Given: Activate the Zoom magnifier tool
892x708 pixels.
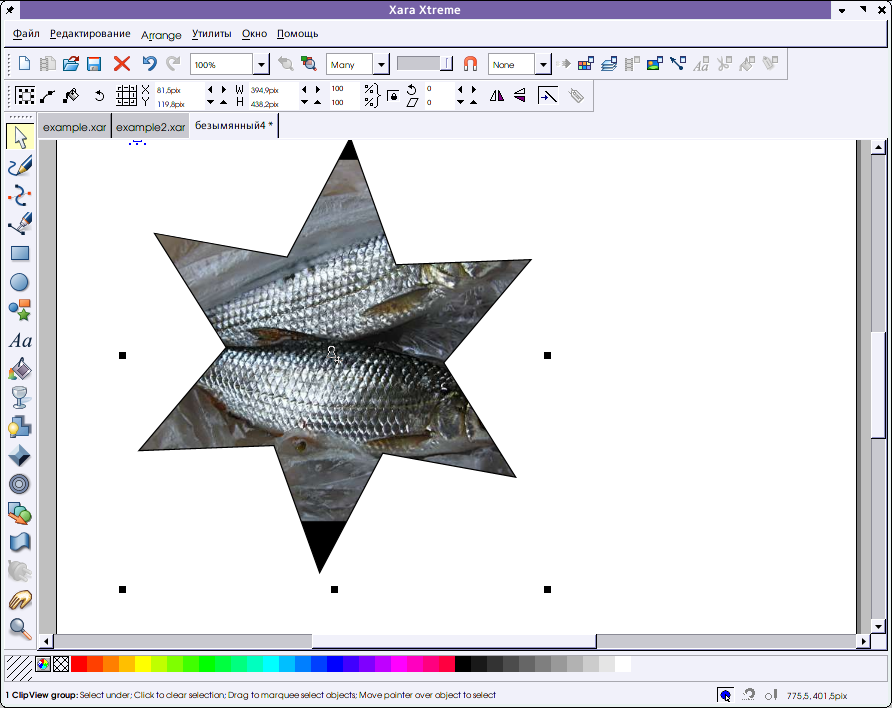Looking at the screenshot, I should pyautogui.click(x=19, y=629).
